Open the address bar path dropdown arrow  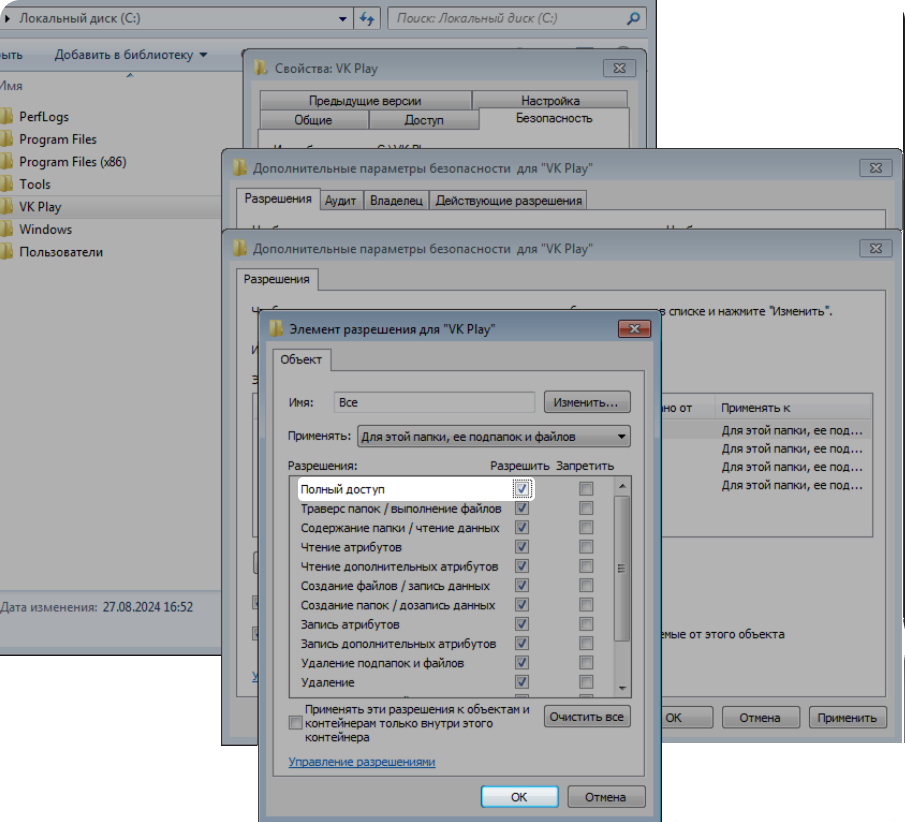[x=343, y=18]
